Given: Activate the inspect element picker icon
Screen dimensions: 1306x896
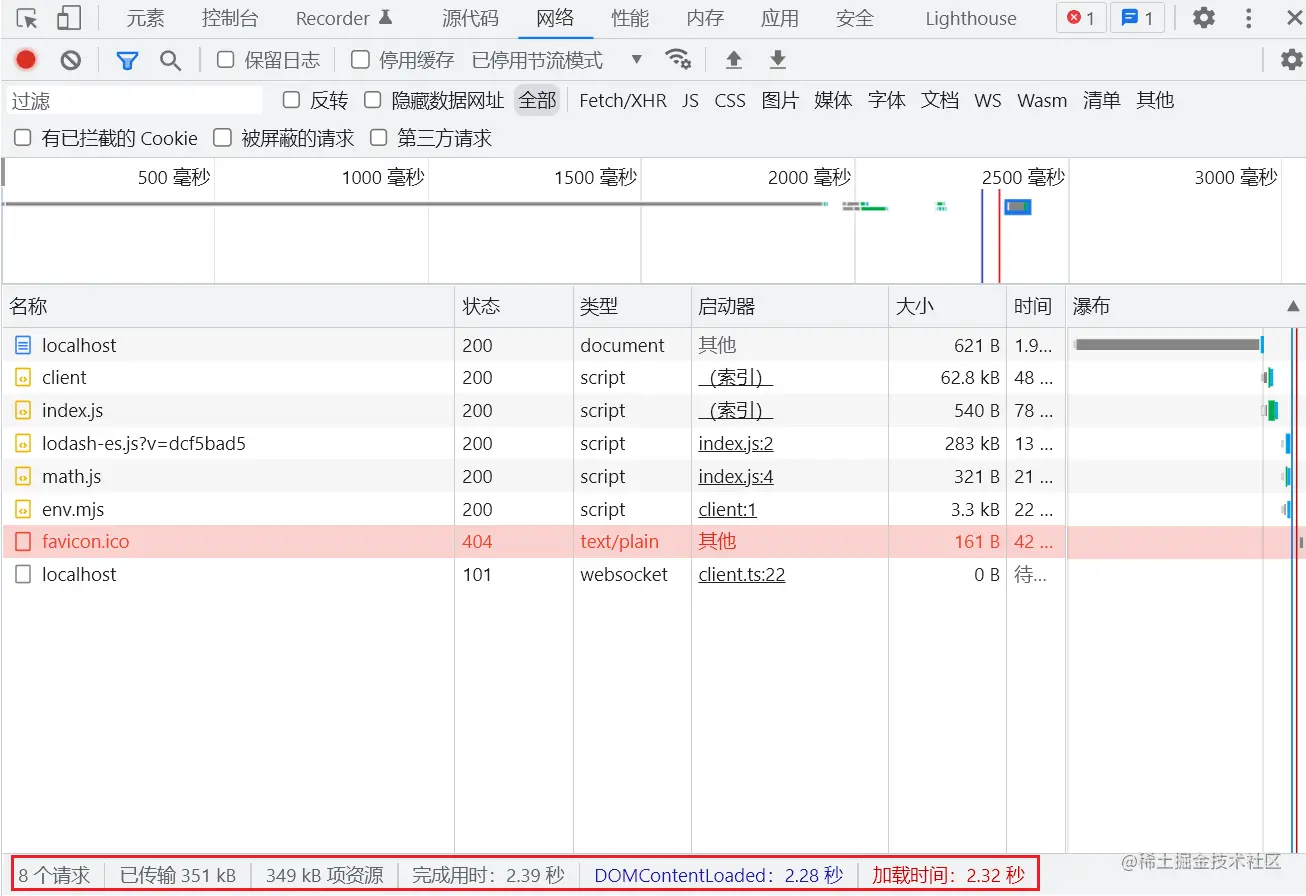Looking at the screenshot, I should tap(27, 18).
